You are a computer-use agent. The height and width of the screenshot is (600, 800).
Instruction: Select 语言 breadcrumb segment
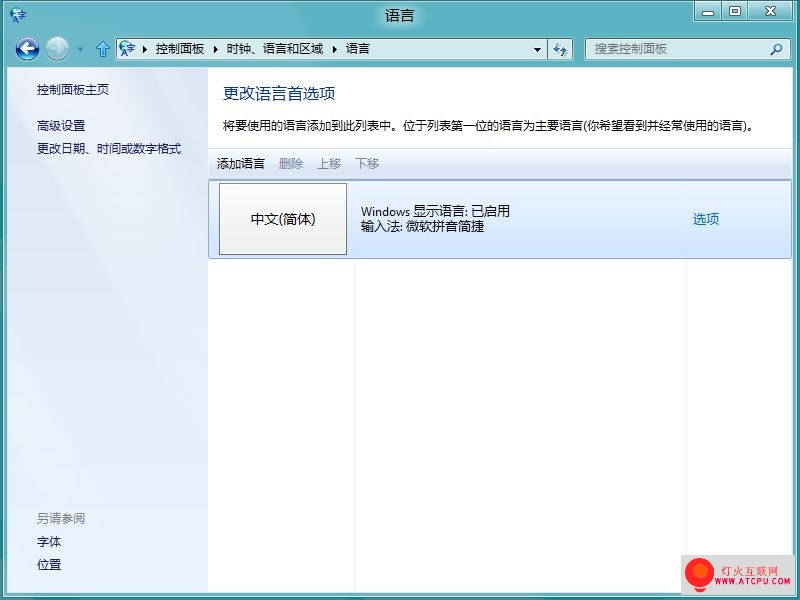(x=357, y=49)
